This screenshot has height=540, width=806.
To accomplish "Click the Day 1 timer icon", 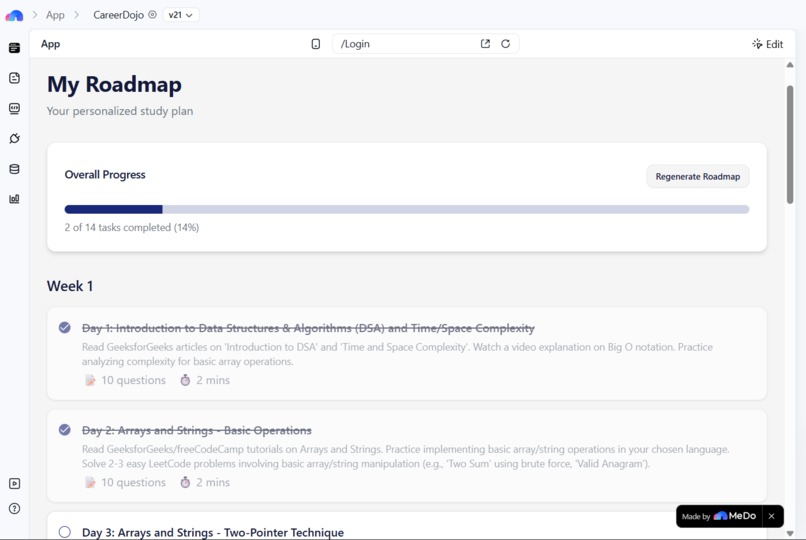I will (185, 380).
